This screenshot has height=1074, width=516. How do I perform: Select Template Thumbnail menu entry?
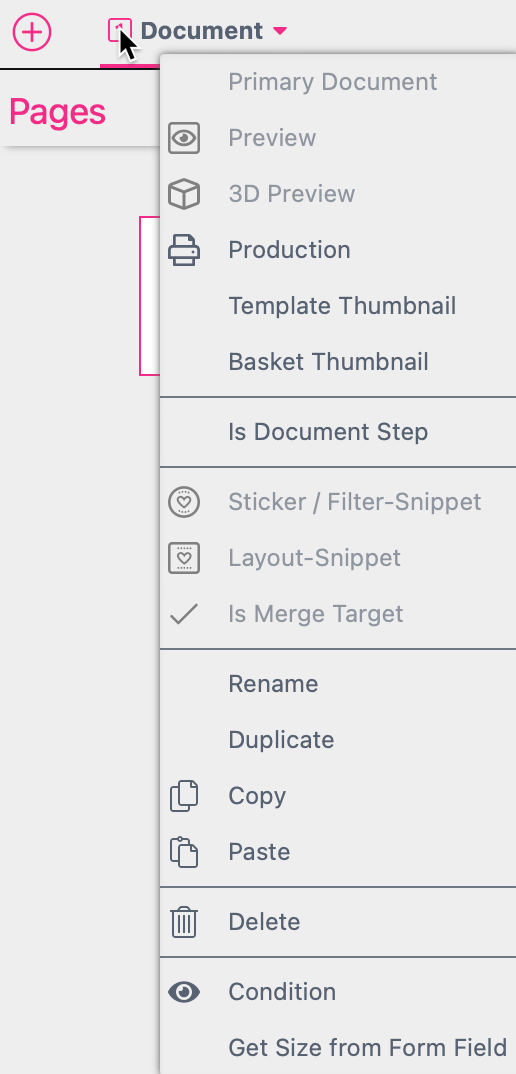343,305
